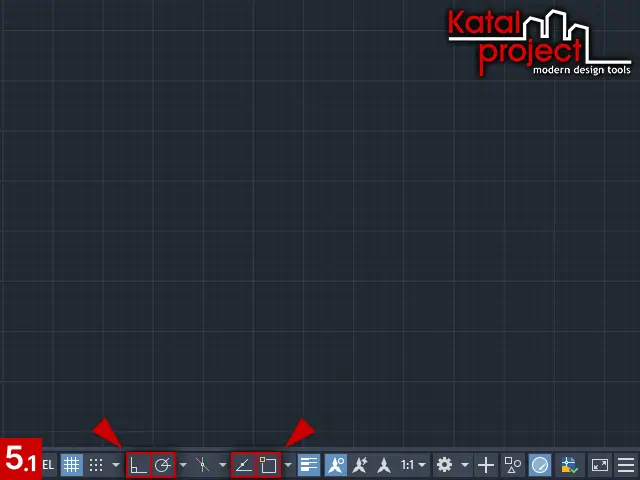Open the 1:1 annotation scale list

[413, 465]
